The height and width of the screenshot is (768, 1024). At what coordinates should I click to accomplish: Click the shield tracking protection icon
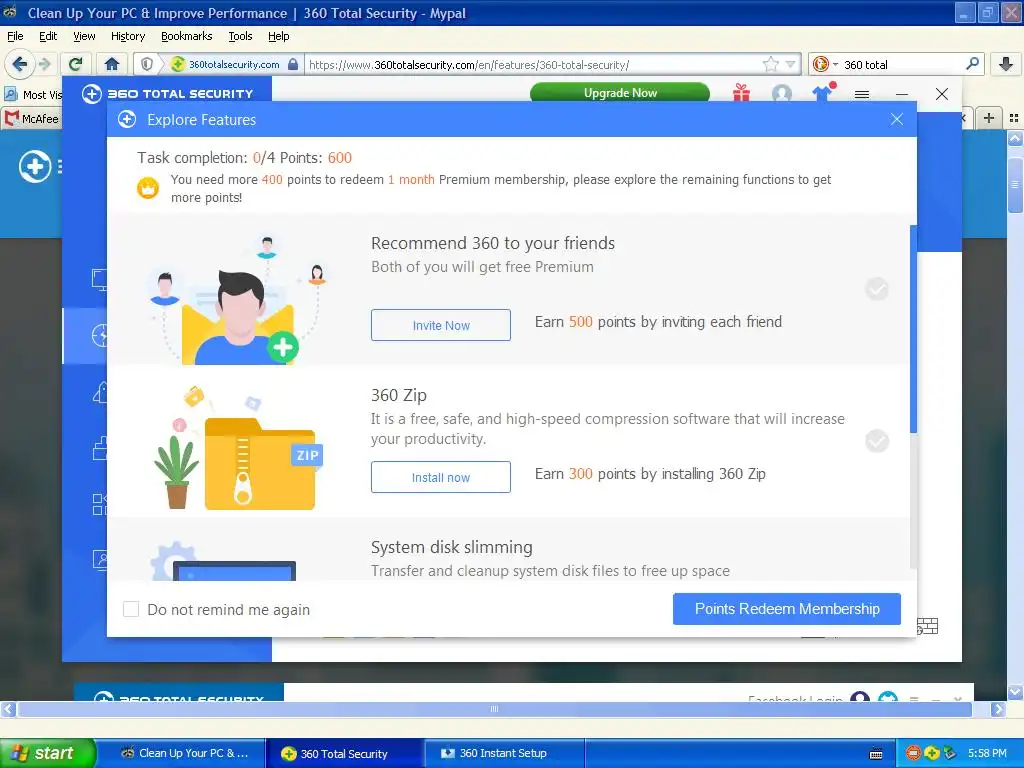point(147,64)
